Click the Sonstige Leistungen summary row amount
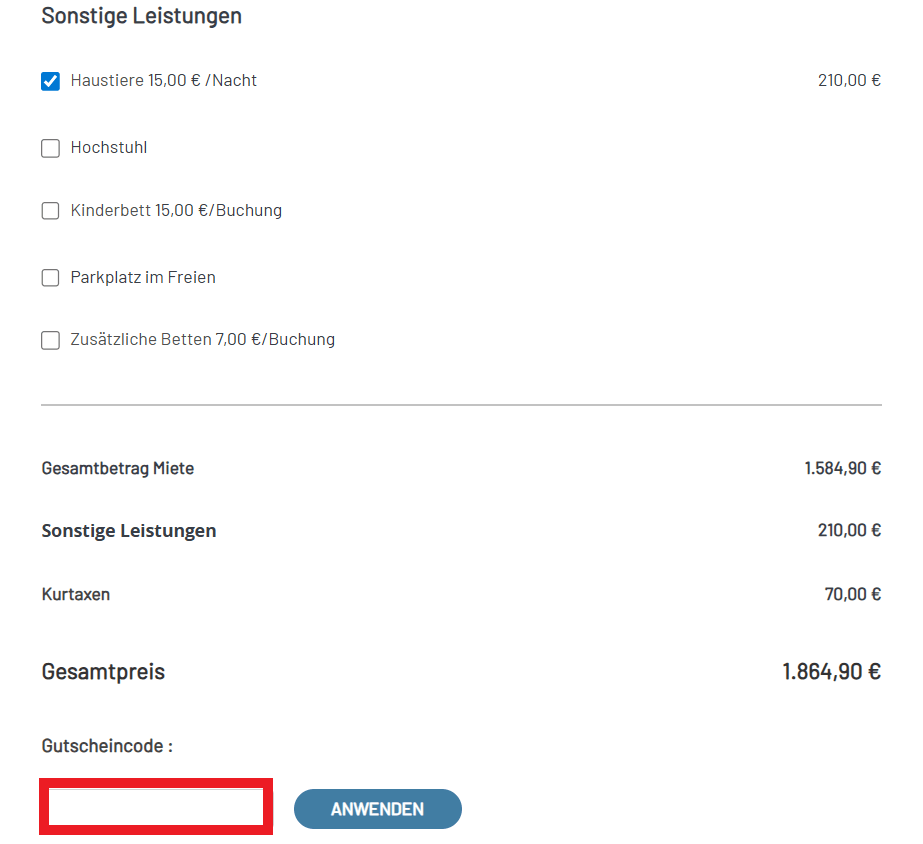Viewport: 923px width, 844px height. 849,531
